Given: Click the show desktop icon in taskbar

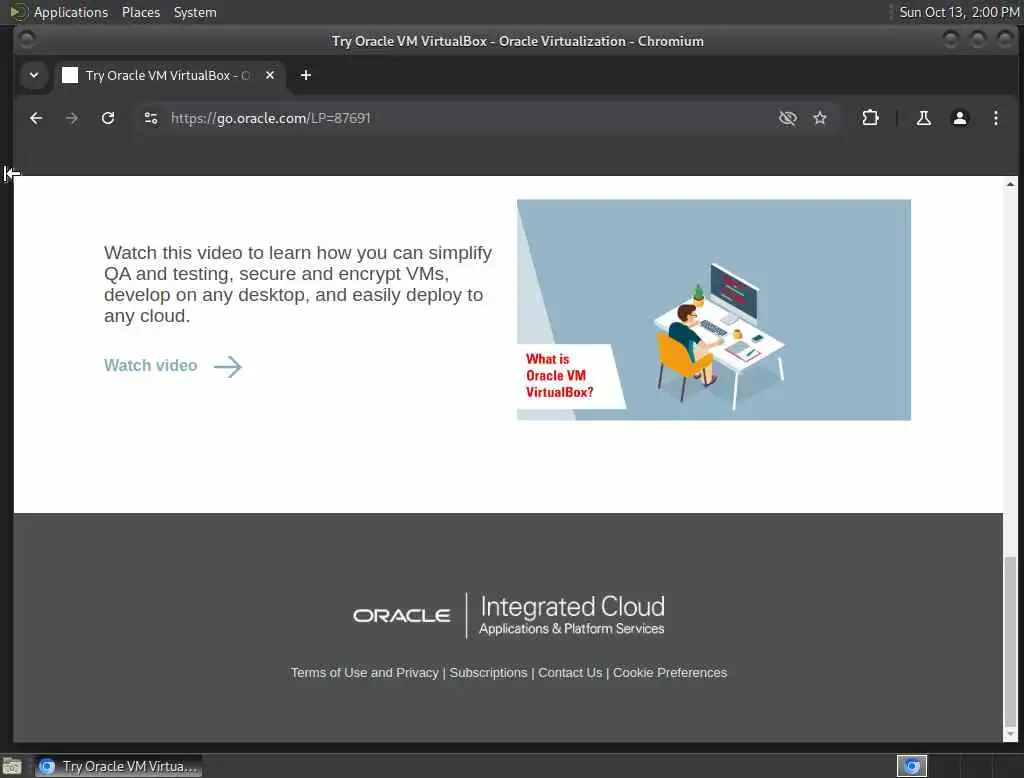Looking at the screenshot, I should tap(12, 766).
